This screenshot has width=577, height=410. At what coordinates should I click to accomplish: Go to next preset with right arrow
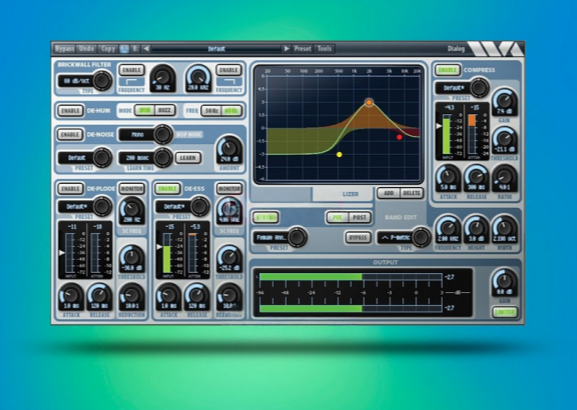click(x=286, y=49)
